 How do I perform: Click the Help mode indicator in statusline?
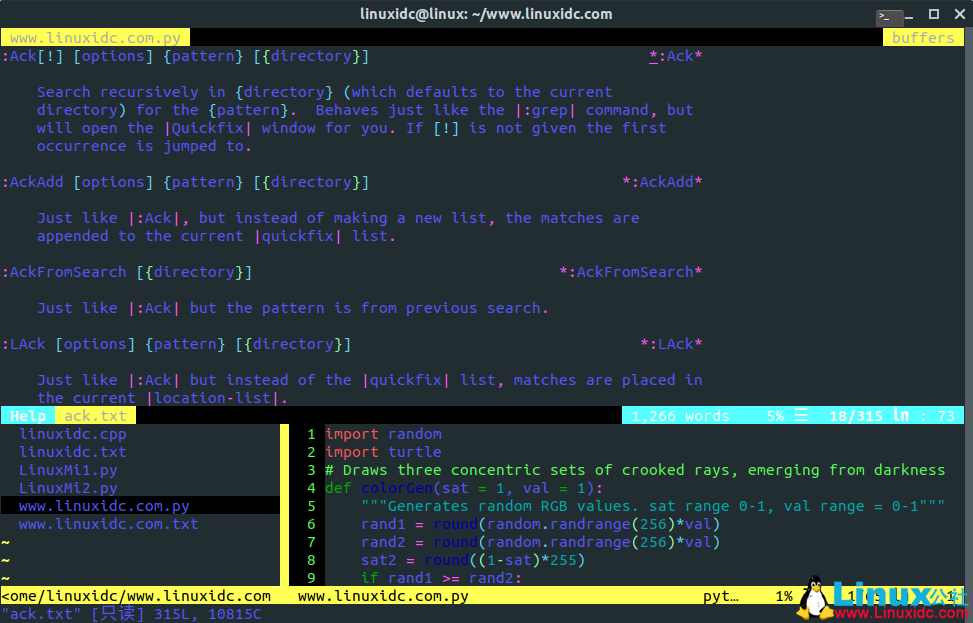click(28, 416)
